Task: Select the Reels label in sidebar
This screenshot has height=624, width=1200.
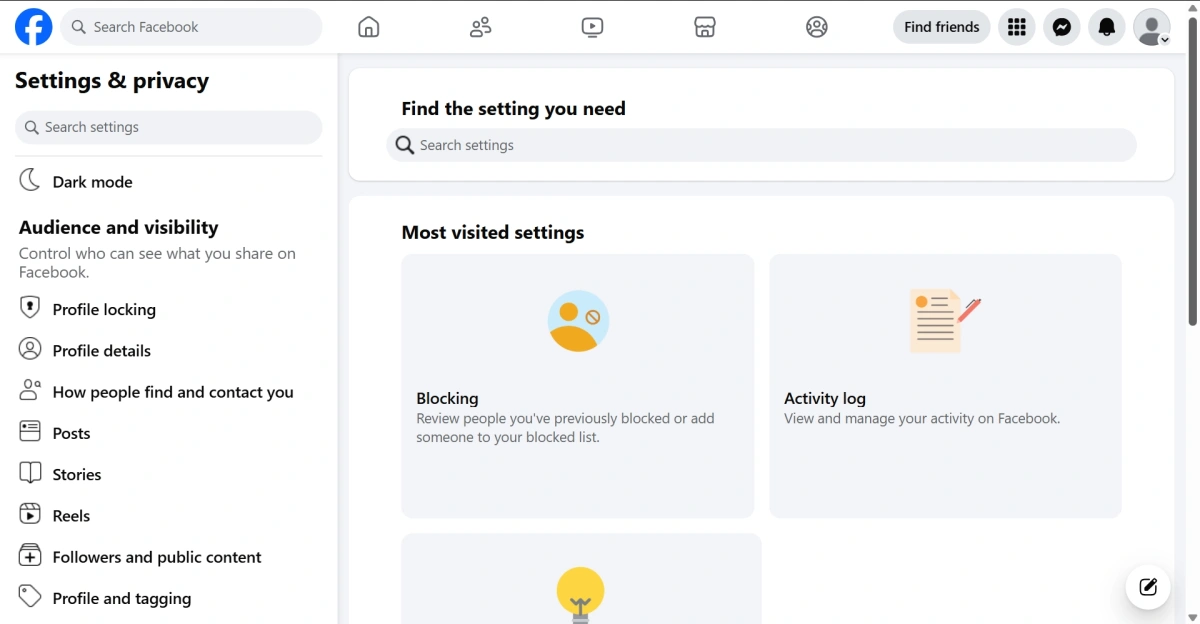Action: click(x=71, y=516)
